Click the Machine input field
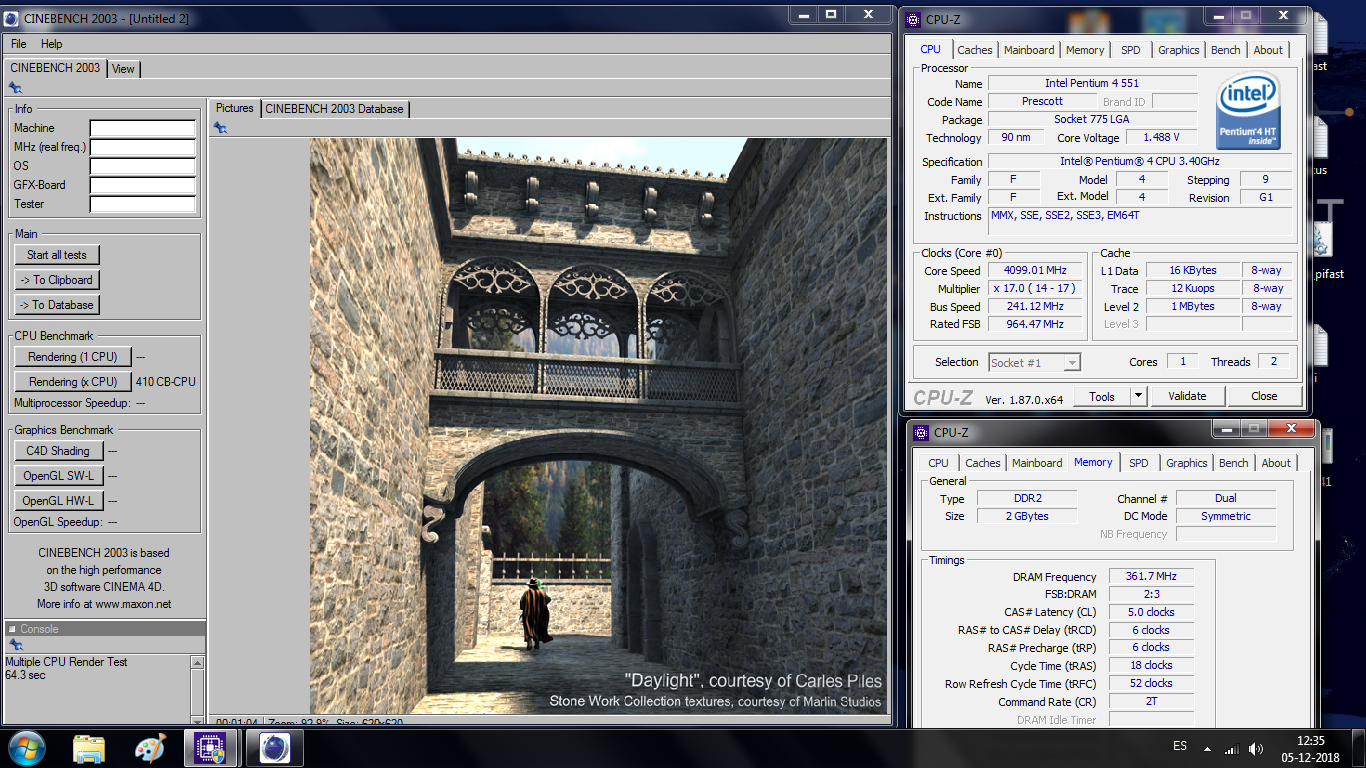The width and height of the screenshot is (1366, 768). (143, 128)
